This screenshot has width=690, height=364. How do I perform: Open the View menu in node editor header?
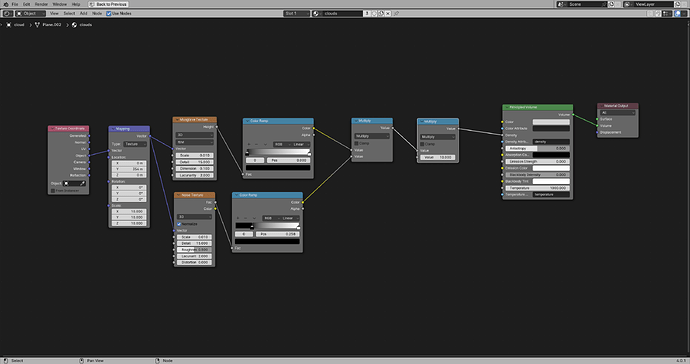54,14
